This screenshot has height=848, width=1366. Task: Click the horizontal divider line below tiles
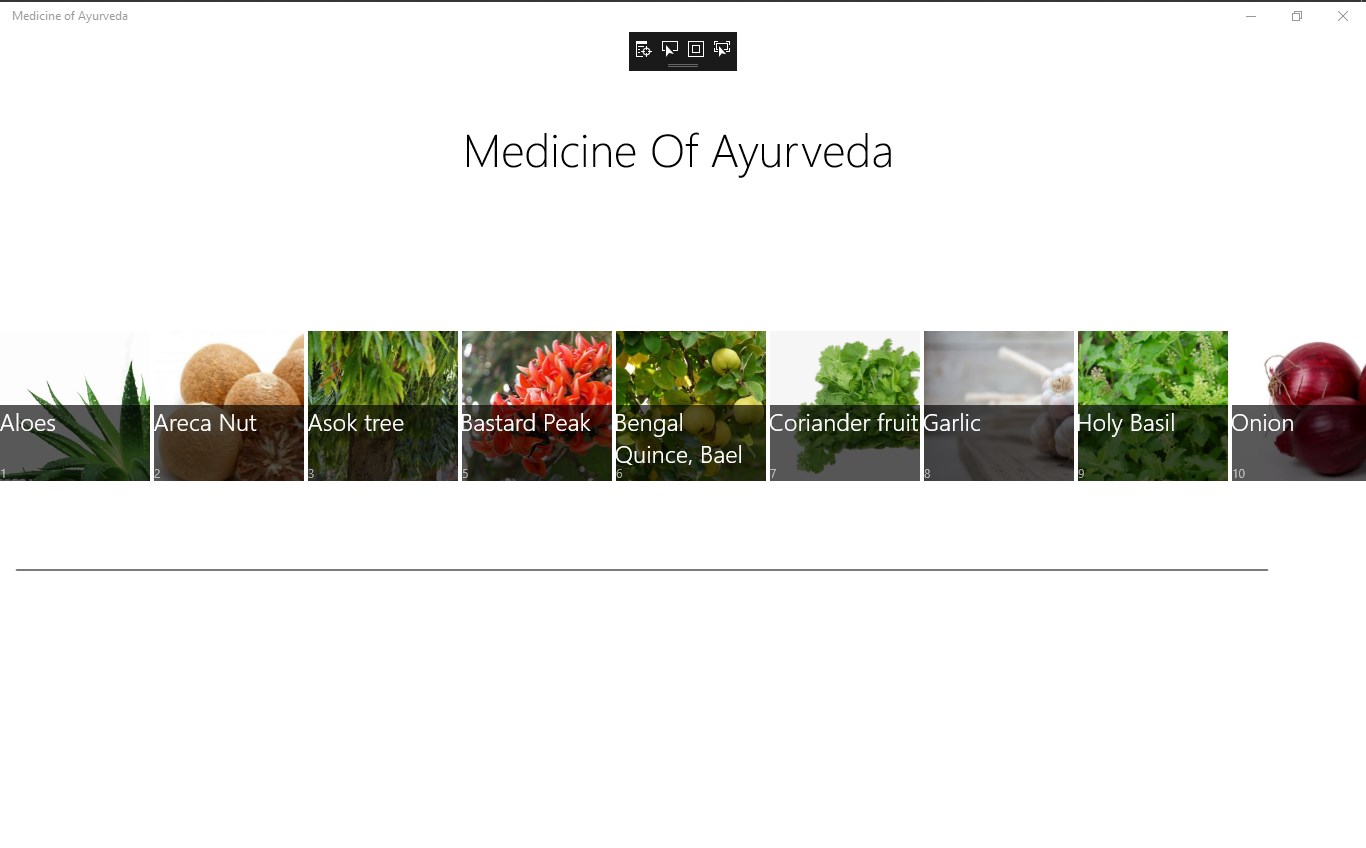[x=642, y=570]
